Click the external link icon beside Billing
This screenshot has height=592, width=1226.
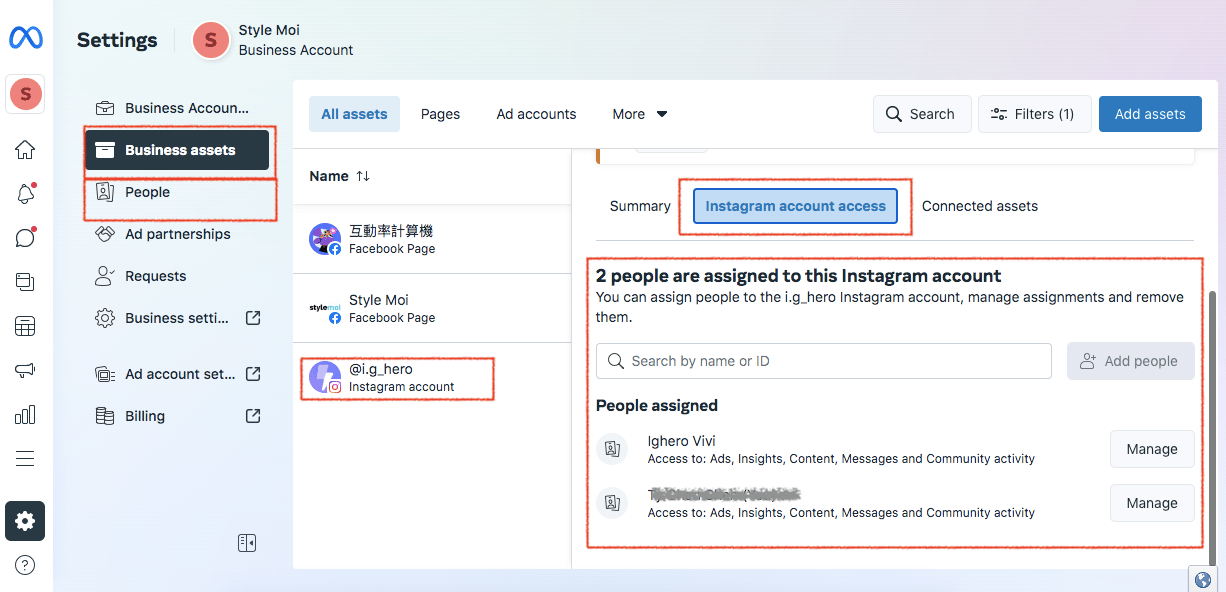(x=253, y=416)
